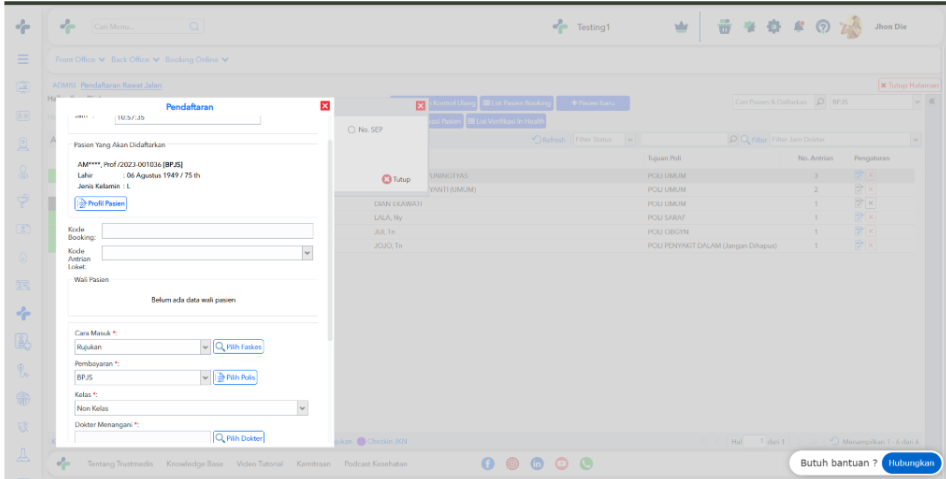This screenshot has width=946, height=479.
Task: Open the Pembayaran dropdown
Action: click(205, 378)
